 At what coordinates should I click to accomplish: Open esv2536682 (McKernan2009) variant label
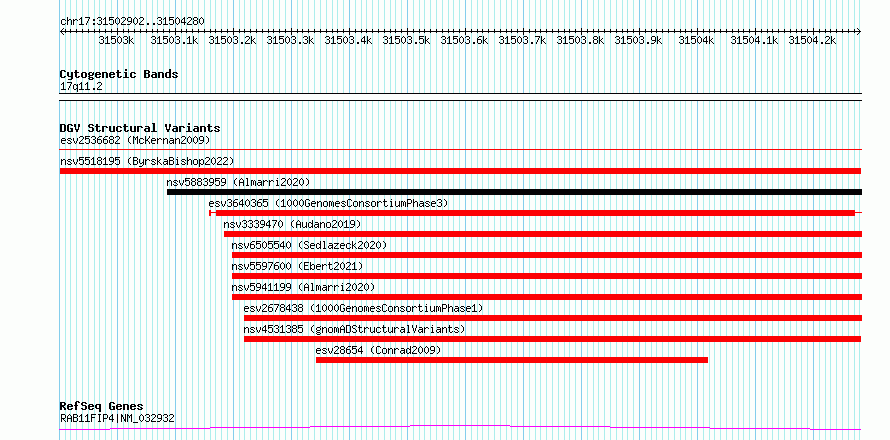pos(135,140)
